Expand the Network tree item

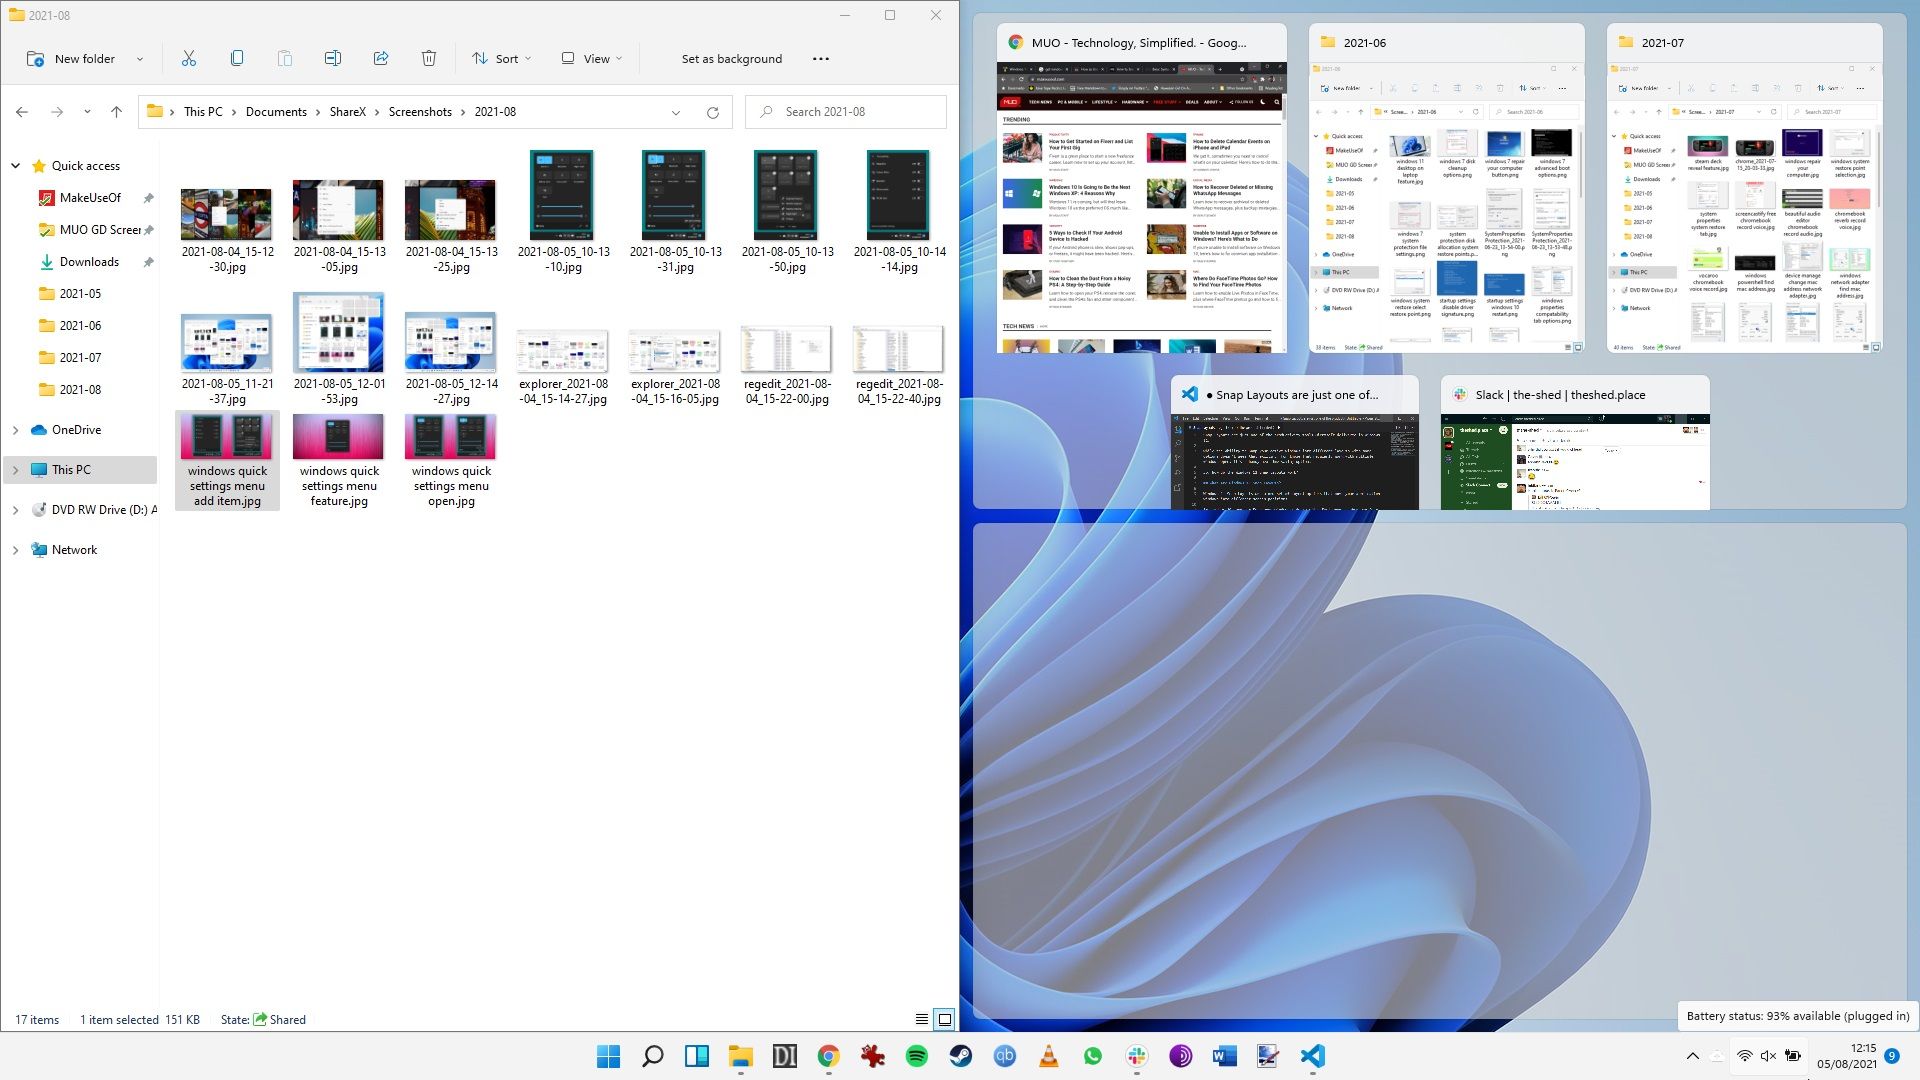[x=16, y=549]
